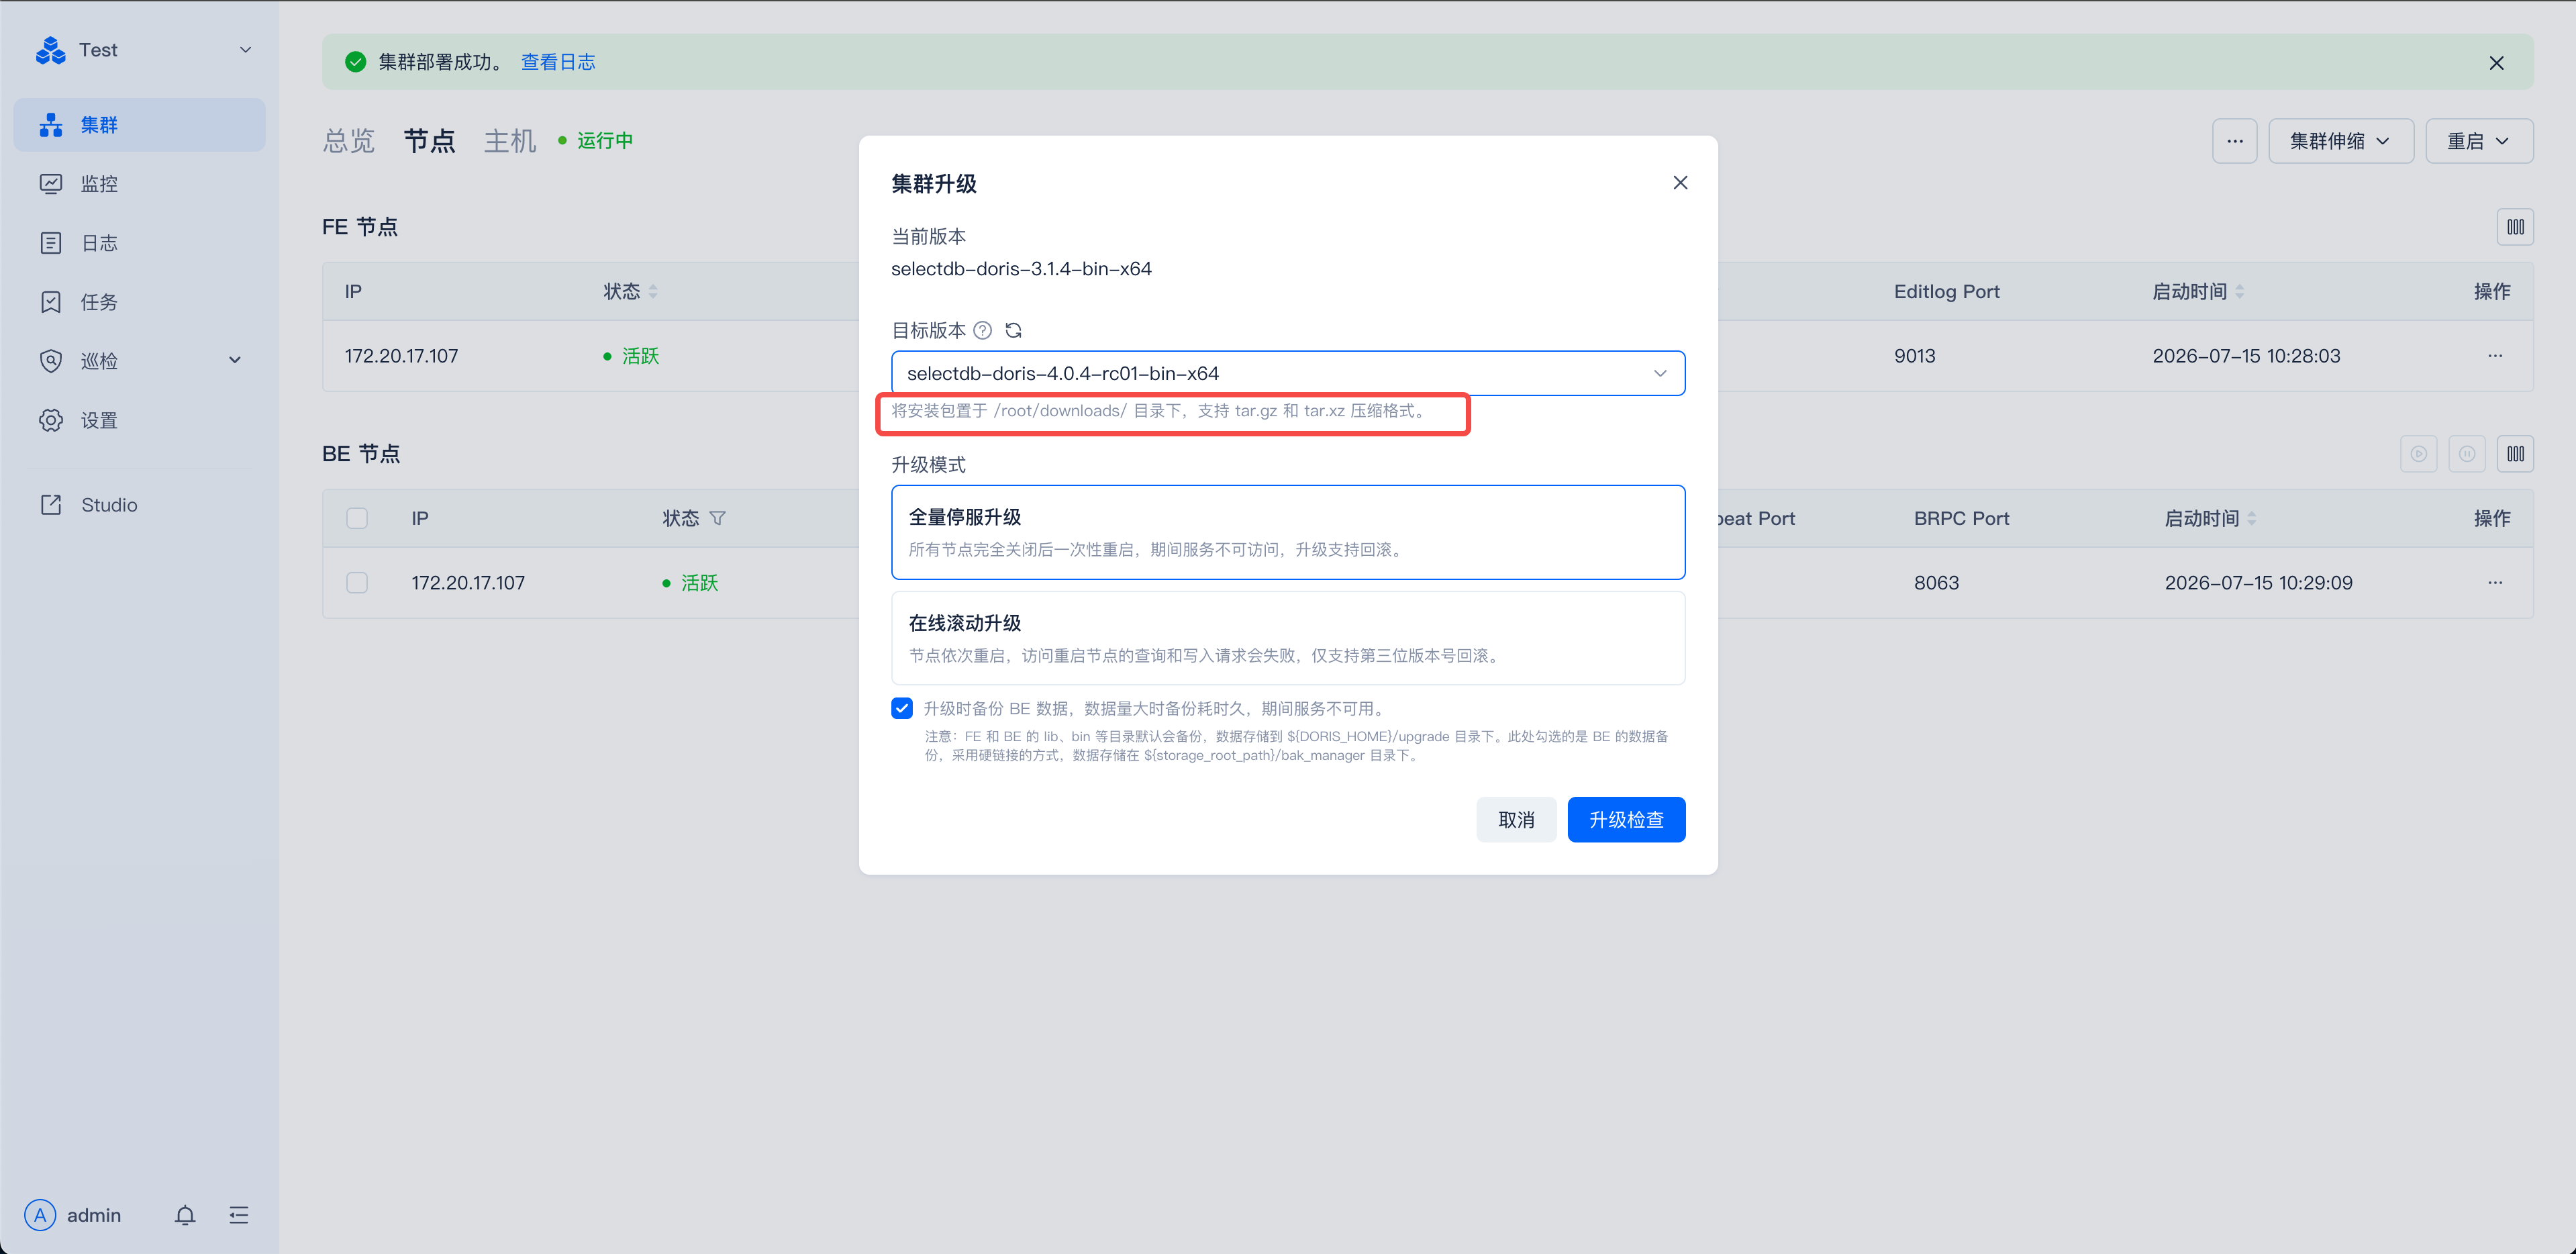This screenshot has width=2576, height=1254.
Task: Sort BE table by 启动时间
Action: (x=2252, y=518)
